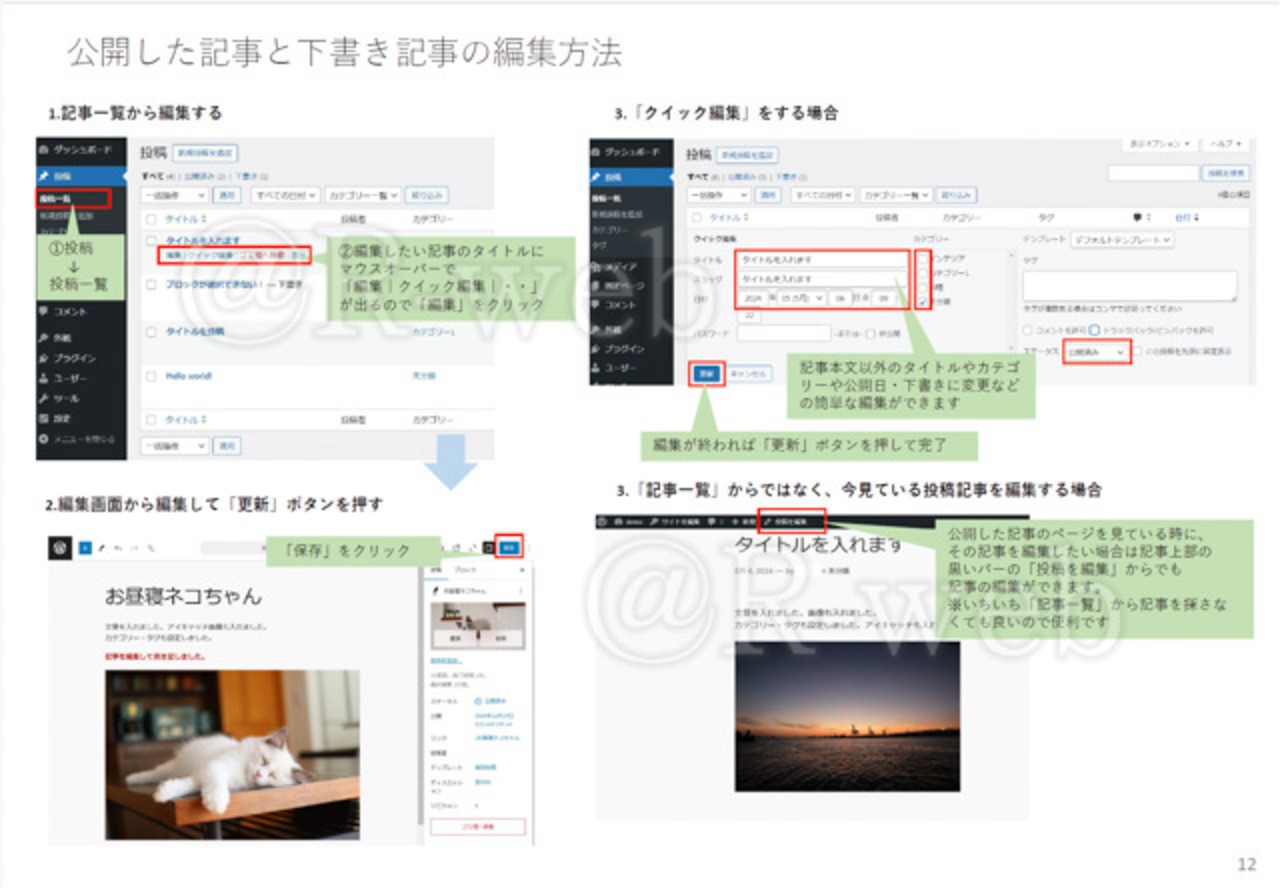Open カテゴリー一覧 dropdown in post list
This screenshot has width=1280, height=888.
pos(363,195)
